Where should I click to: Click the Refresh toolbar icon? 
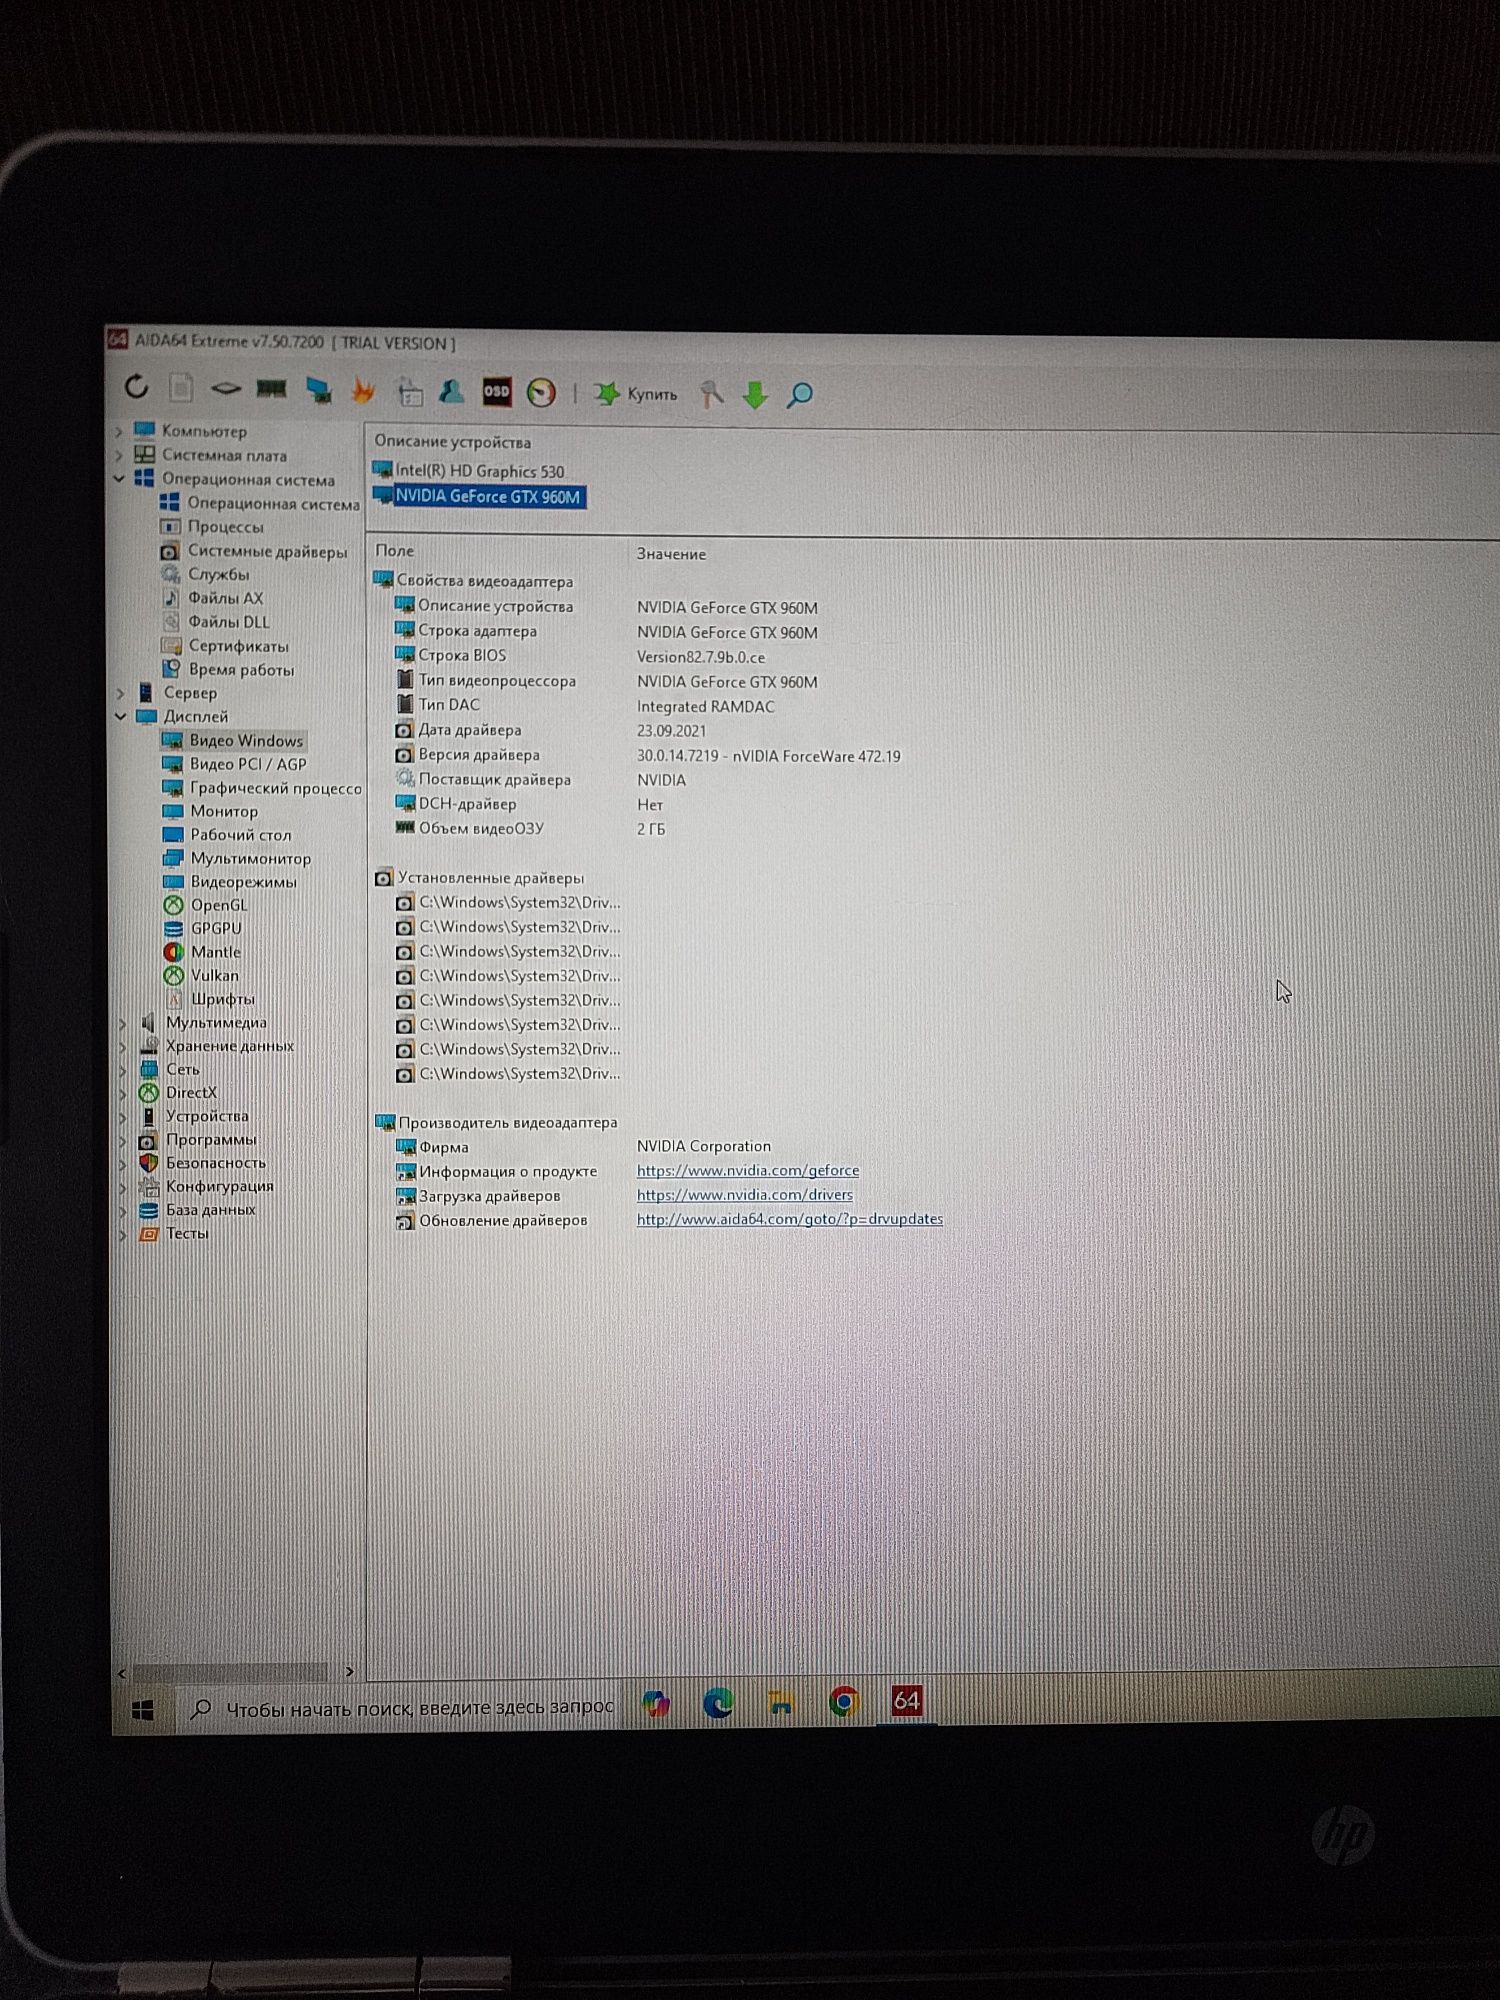(136, 386)
